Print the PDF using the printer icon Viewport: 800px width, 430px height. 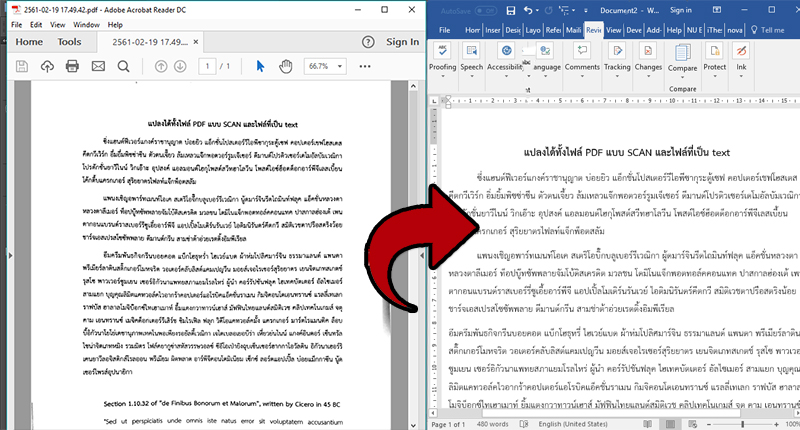(x=74, y=66)
